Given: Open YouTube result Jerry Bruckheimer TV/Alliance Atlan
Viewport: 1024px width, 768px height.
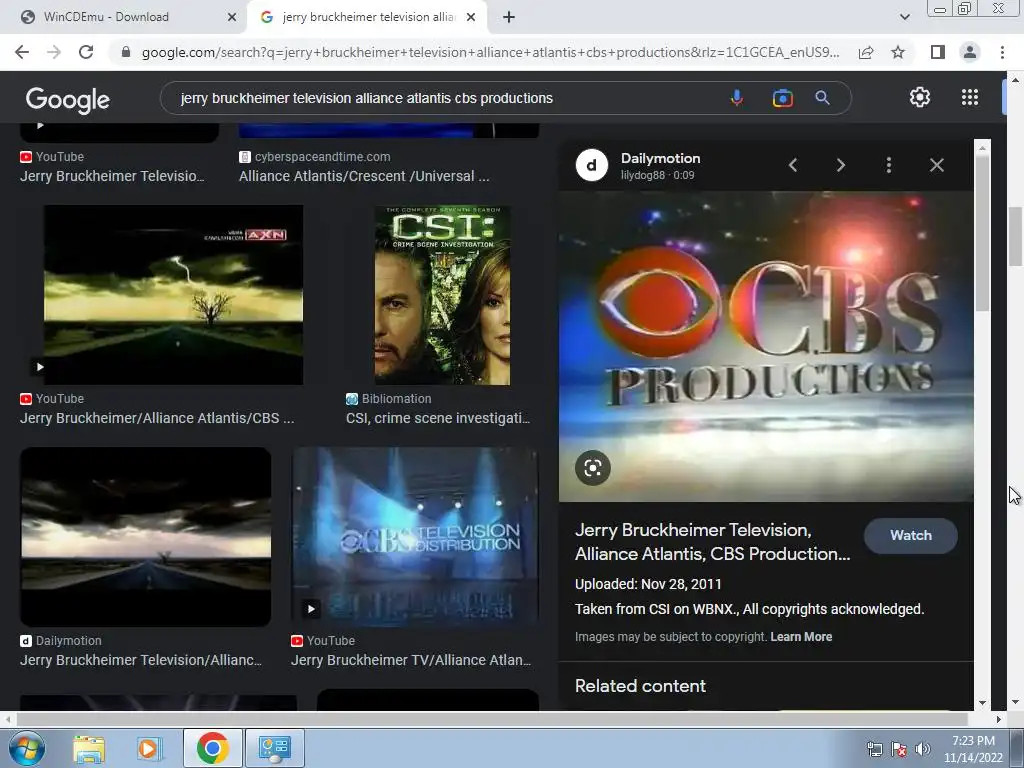Looking at the screenshot, I should point(411,660).
